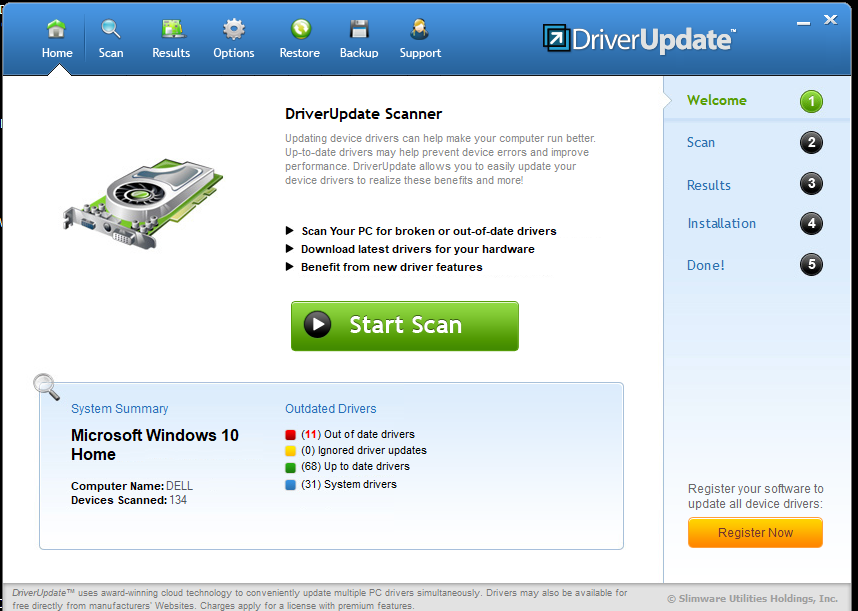This screenshot has width=858, height=611.
Task: Select the Scan step in sidebar
Action: pyautogui.click(x=701, y=142)
